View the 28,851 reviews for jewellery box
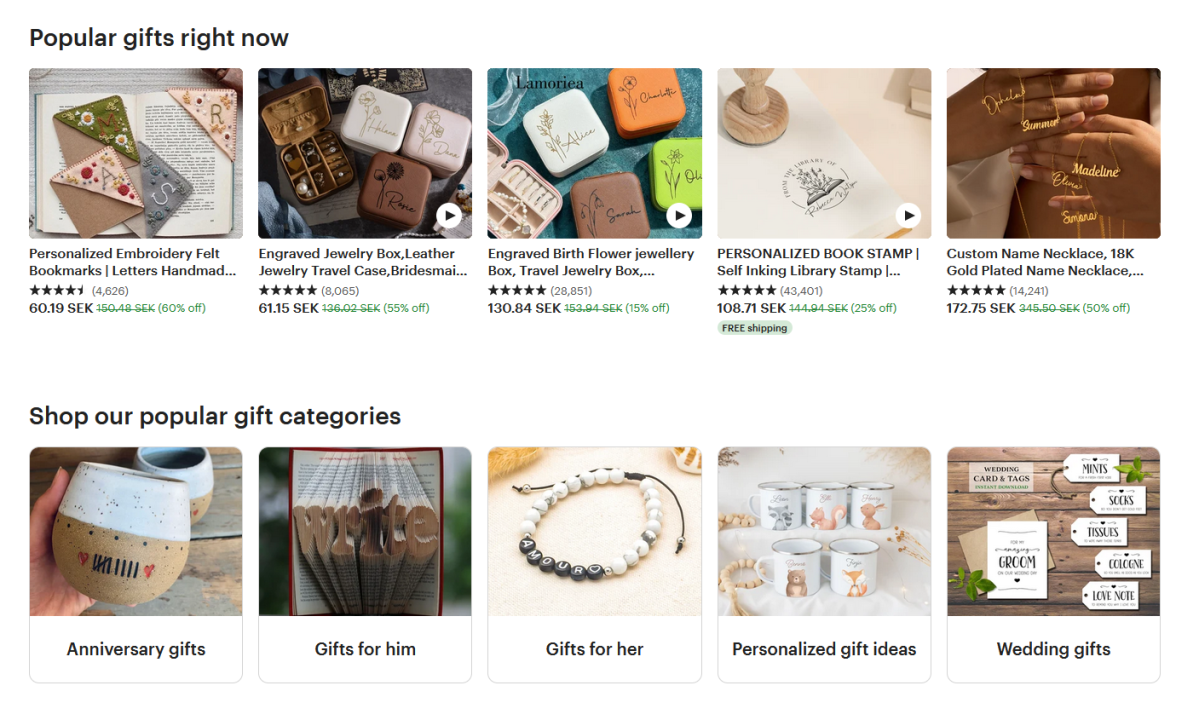Screen dimensions: 1199x720 point(571,289)
